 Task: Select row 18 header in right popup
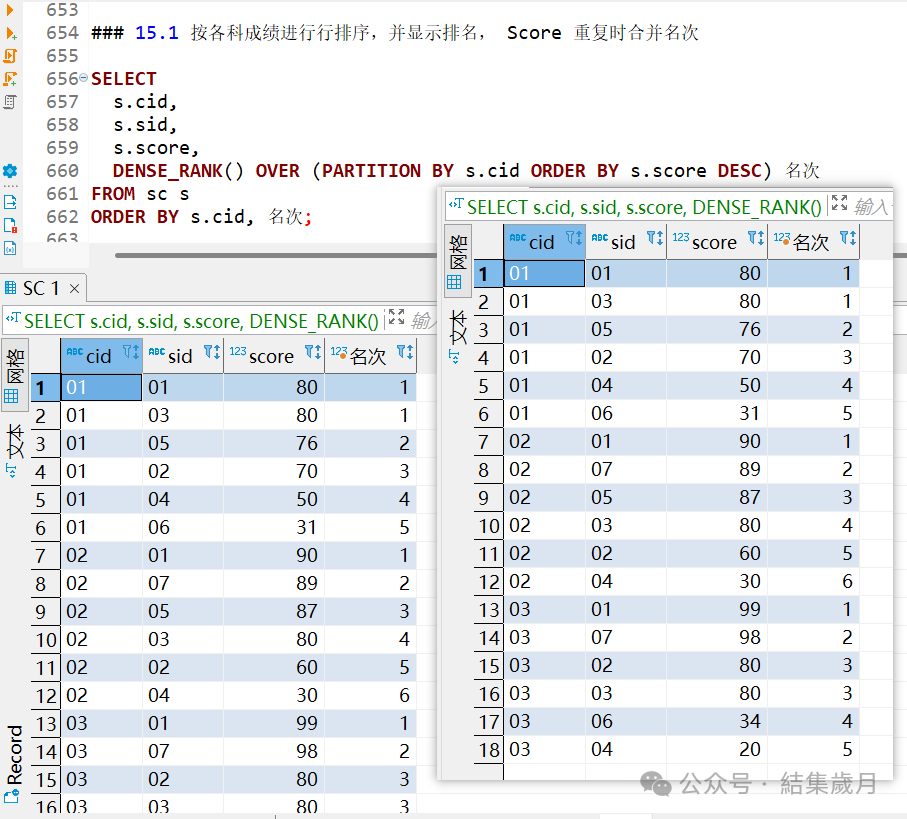tap(489, 750)
